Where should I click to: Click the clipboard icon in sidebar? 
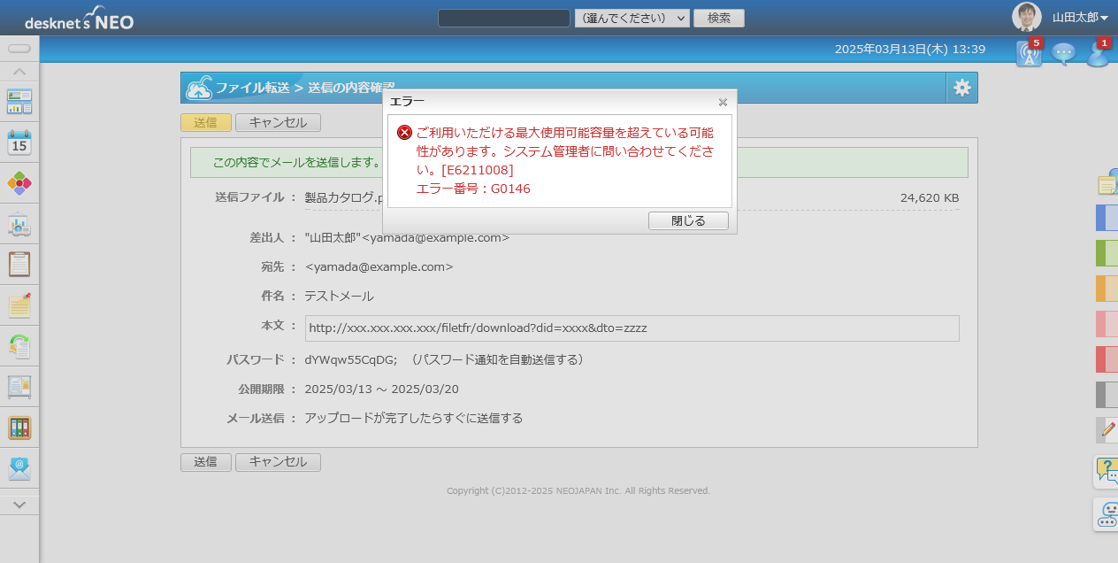click(19, 264)
